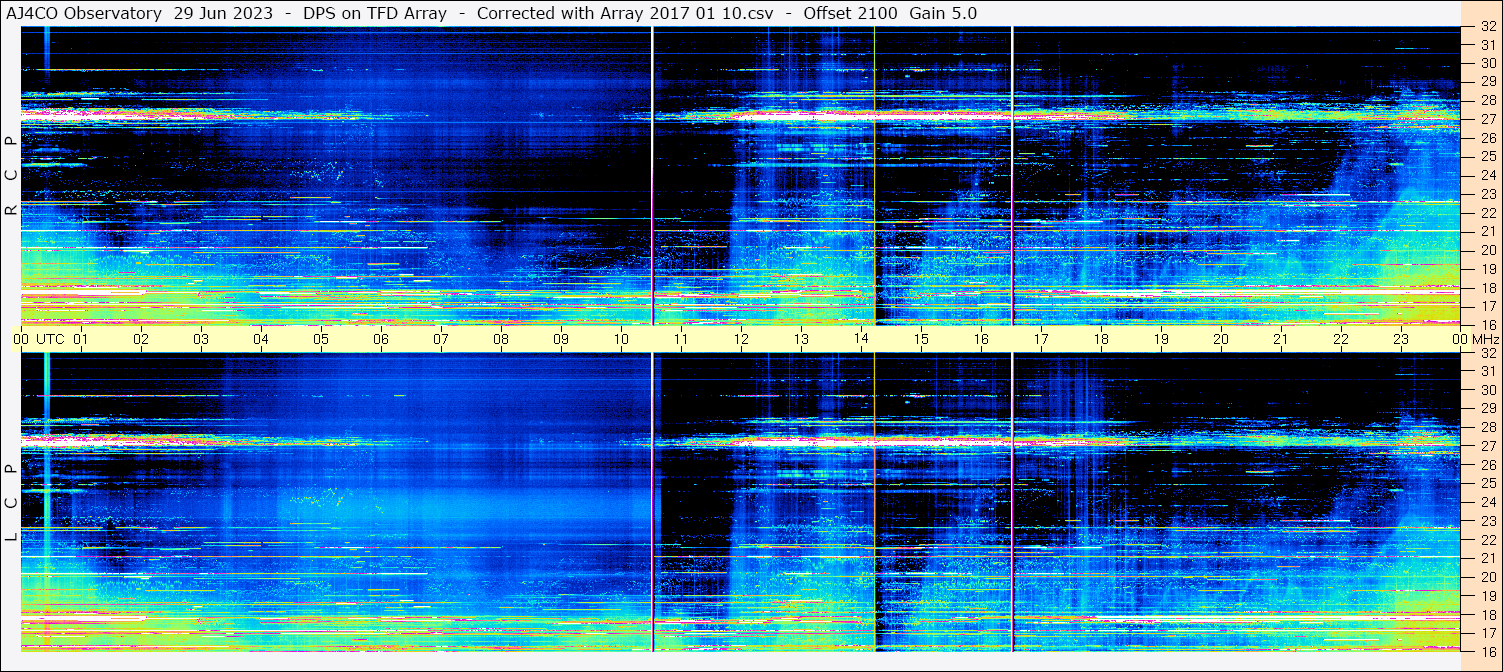Click '27' frequency label on RCP panel
The width and height of the screenshot is (1503, 672).
[1488, 119]
